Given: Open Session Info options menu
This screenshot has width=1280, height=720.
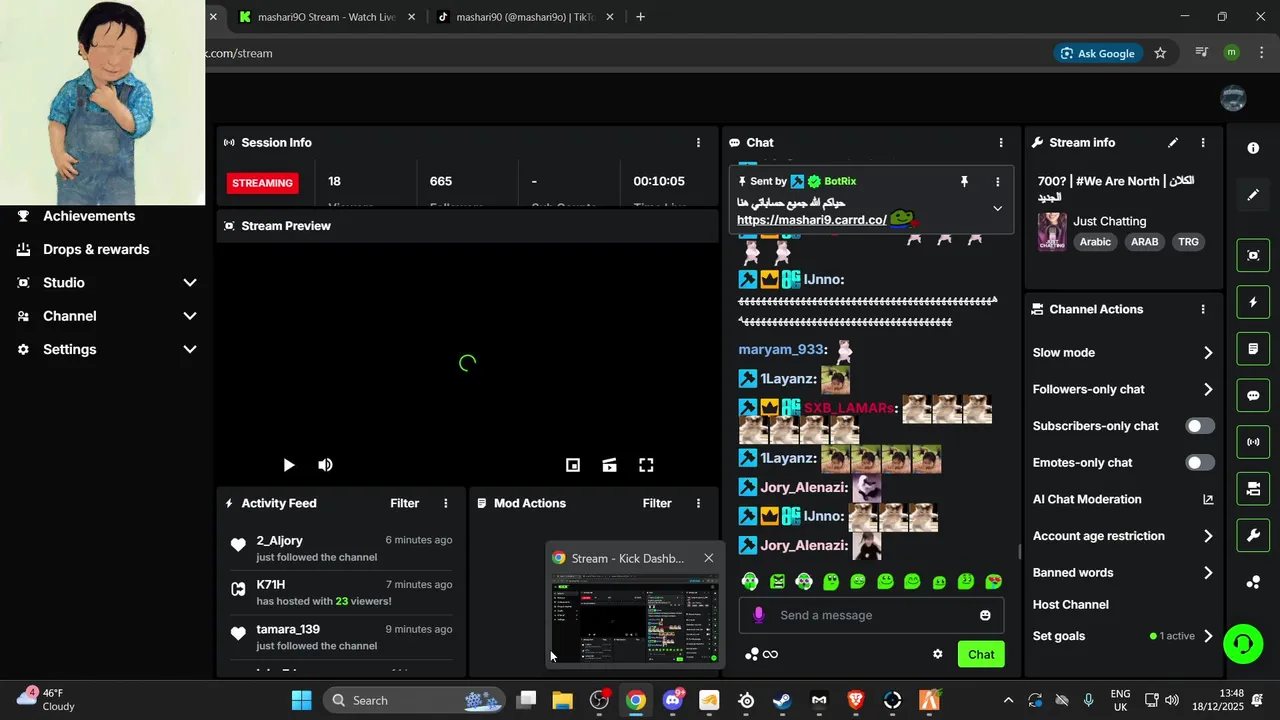Looking at the screenshot, I should click(698, 143).
